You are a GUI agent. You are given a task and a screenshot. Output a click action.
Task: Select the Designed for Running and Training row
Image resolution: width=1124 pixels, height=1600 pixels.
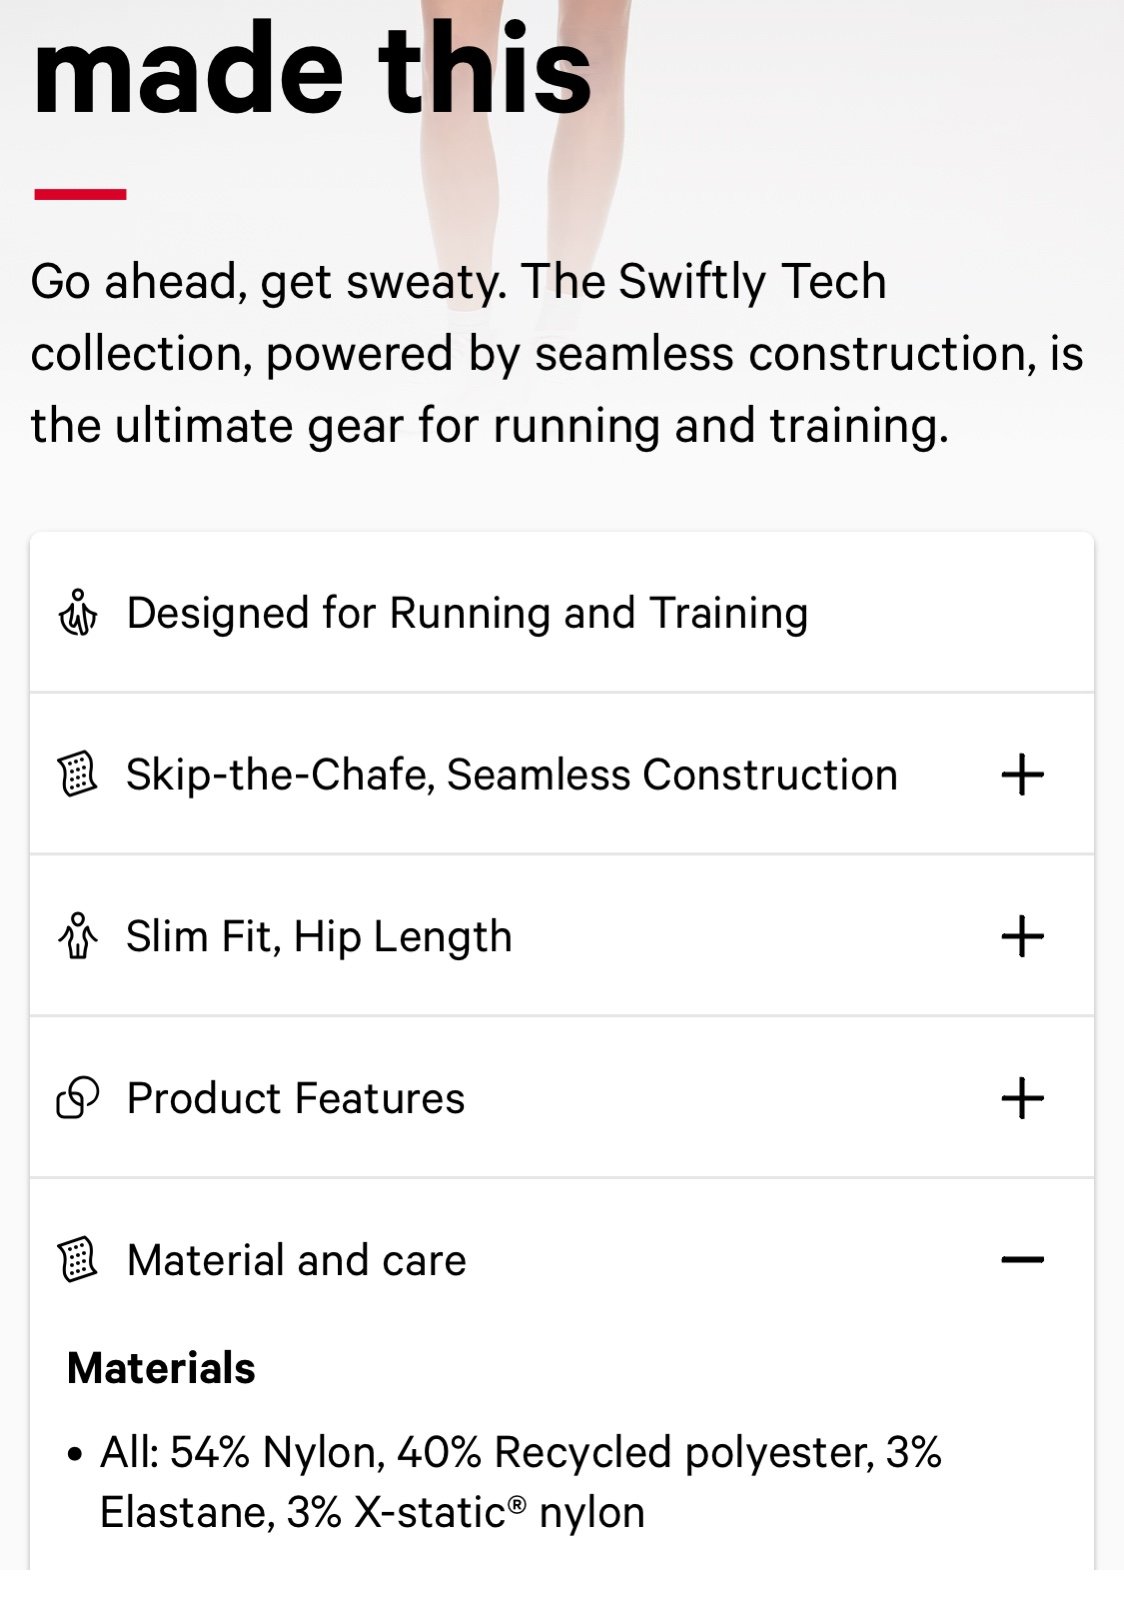click(562, 613)
